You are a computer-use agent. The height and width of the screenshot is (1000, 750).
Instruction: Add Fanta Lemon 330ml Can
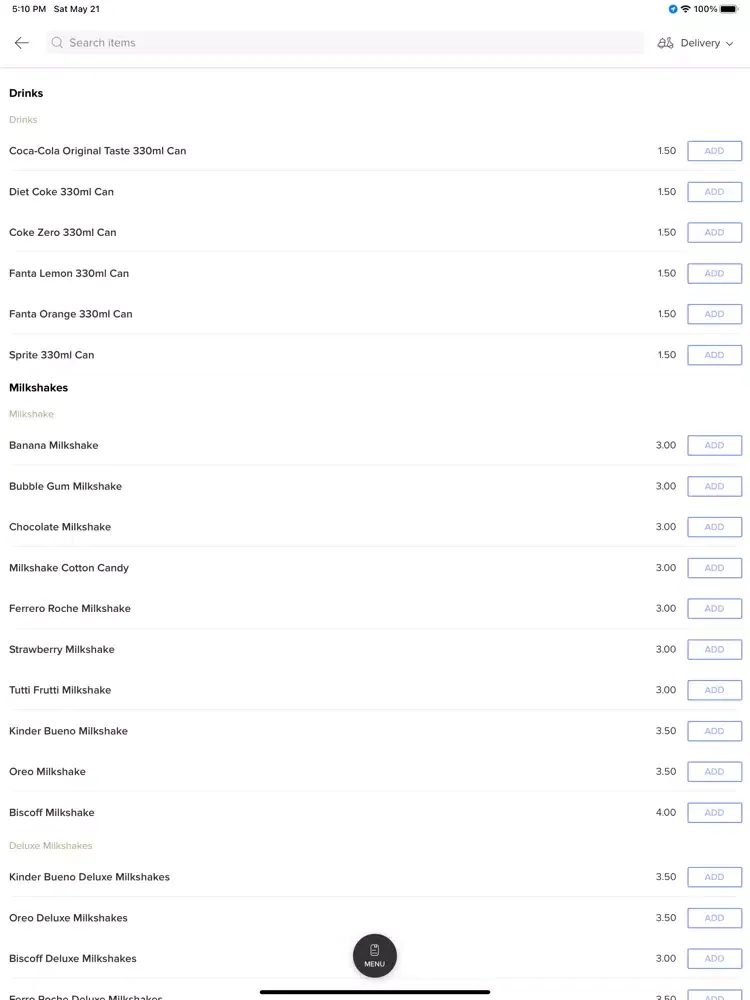click(714, 274)
